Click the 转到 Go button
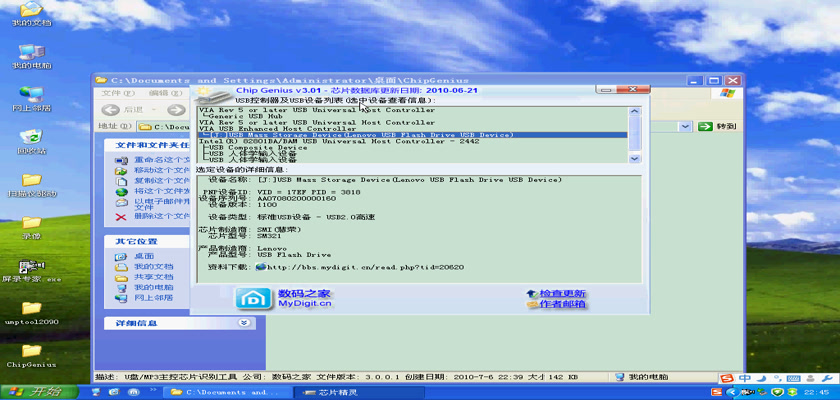 [718, 126]
